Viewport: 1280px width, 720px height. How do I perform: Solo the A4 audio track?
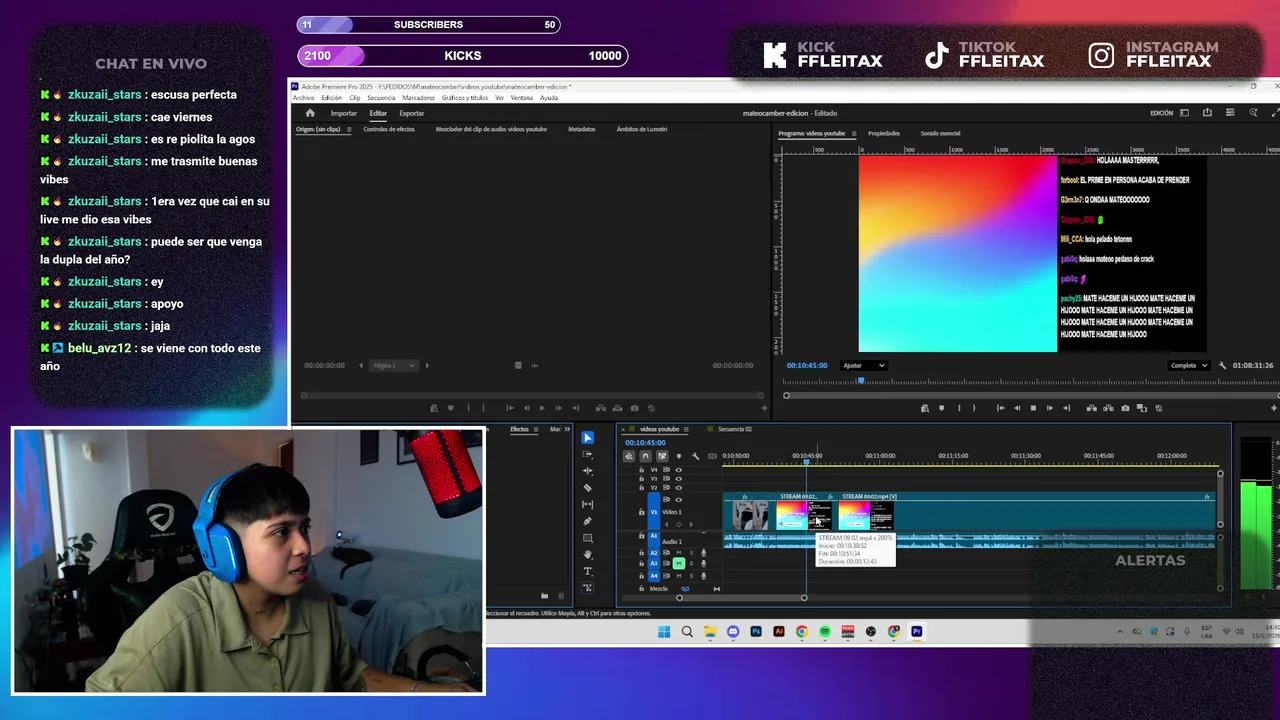coord(690,576)
